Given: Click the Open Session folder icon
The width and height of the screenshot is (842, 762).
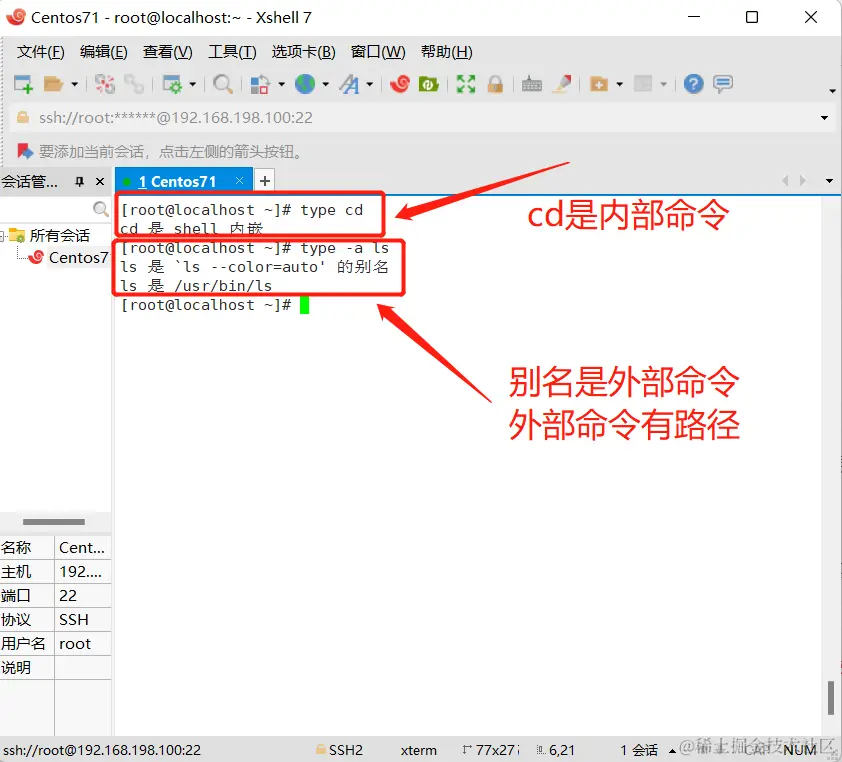Looking at the screenshot, I should click(x=53, y=84).
